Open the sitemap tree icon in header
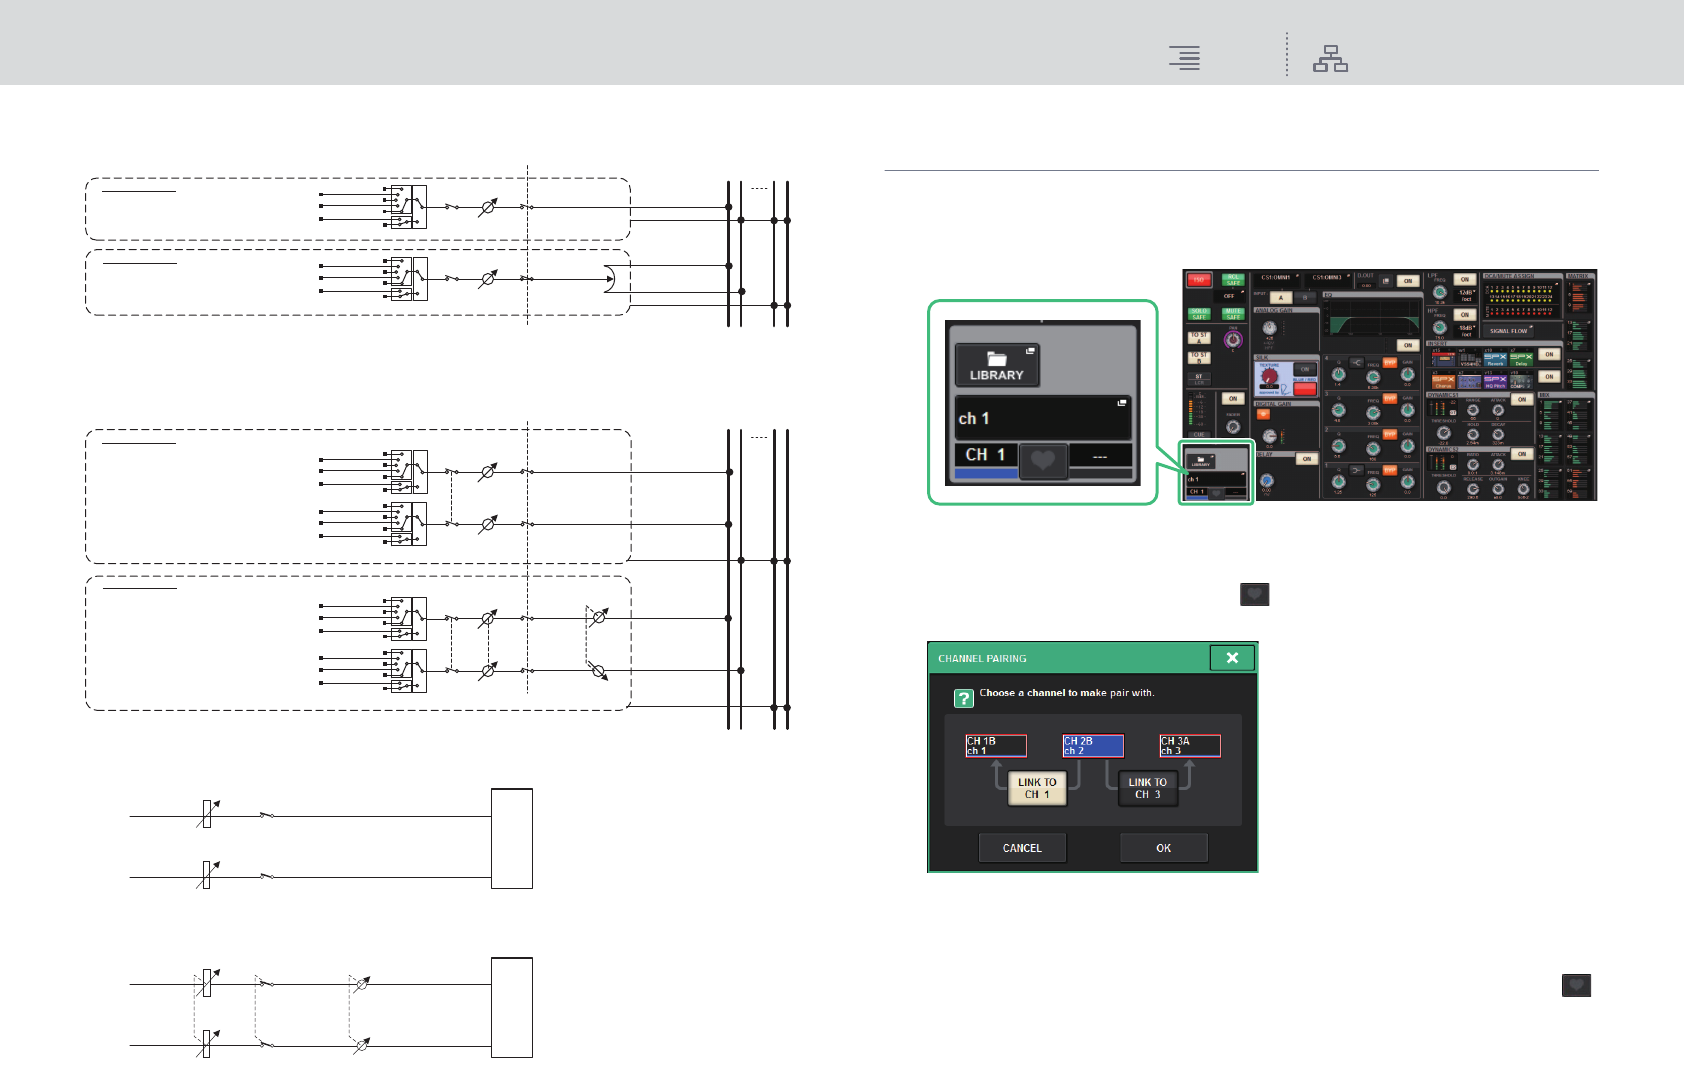The width and height of the screenshot is (1684, 1068). [1330, 58]
